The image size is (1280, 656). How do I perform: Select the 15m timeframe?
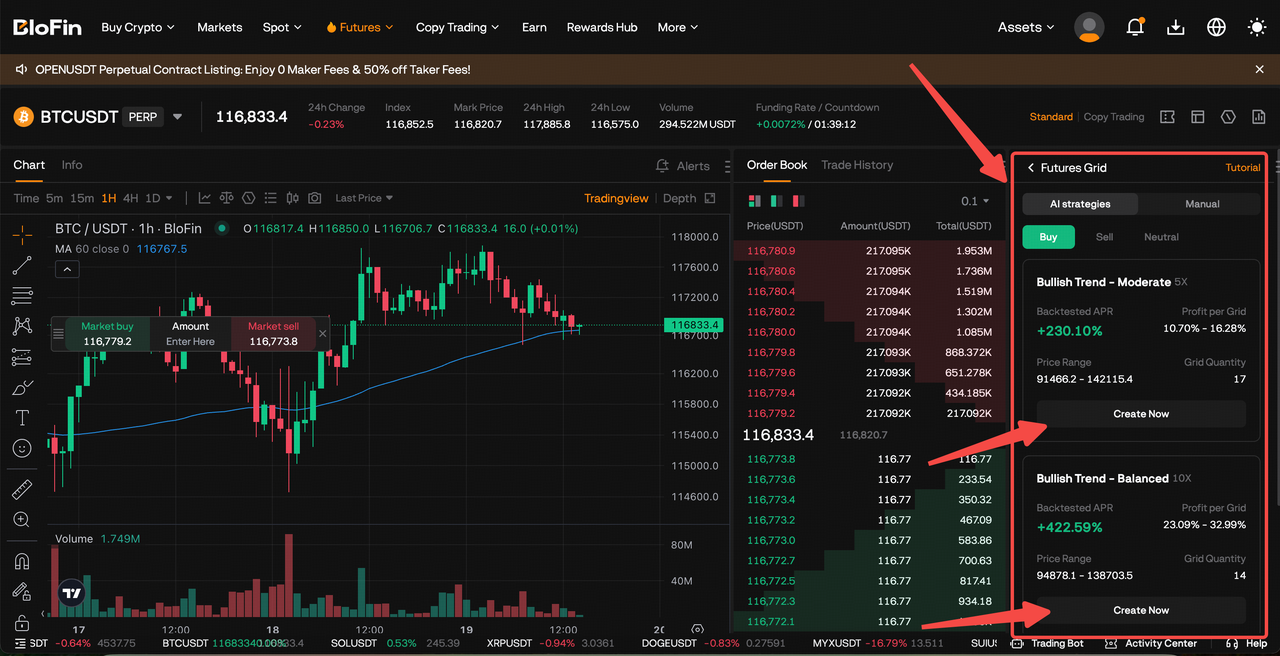click(x=82, y=198)
